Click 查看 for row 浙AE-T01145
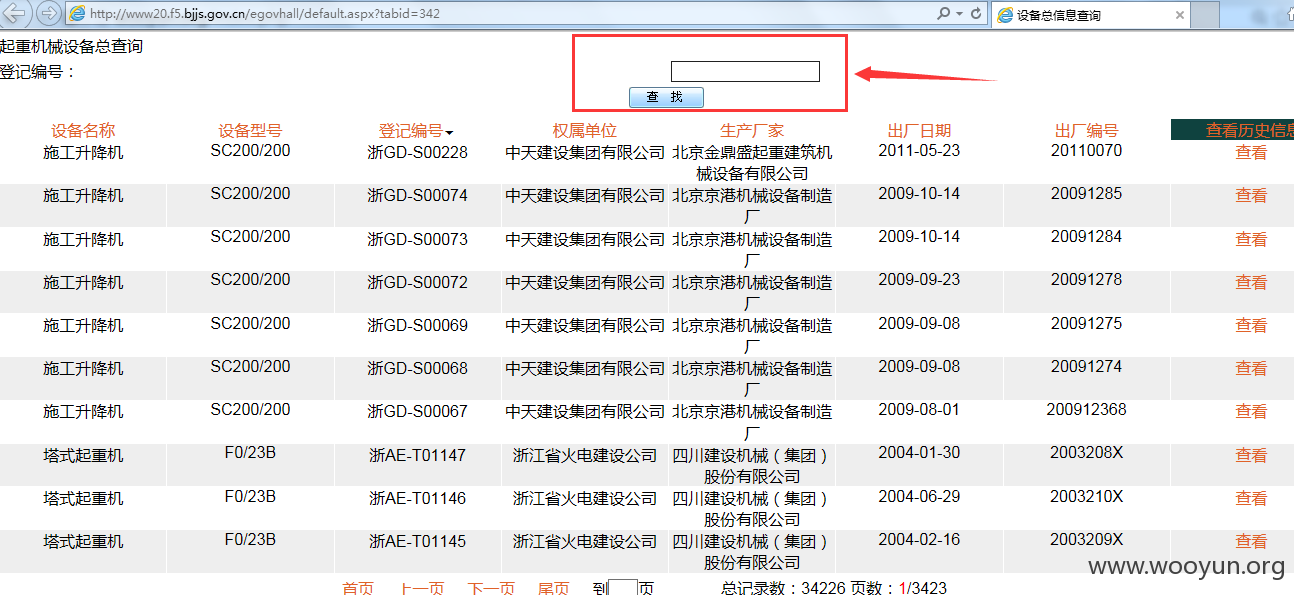1294x595 pixels. tap(1251, 541)
